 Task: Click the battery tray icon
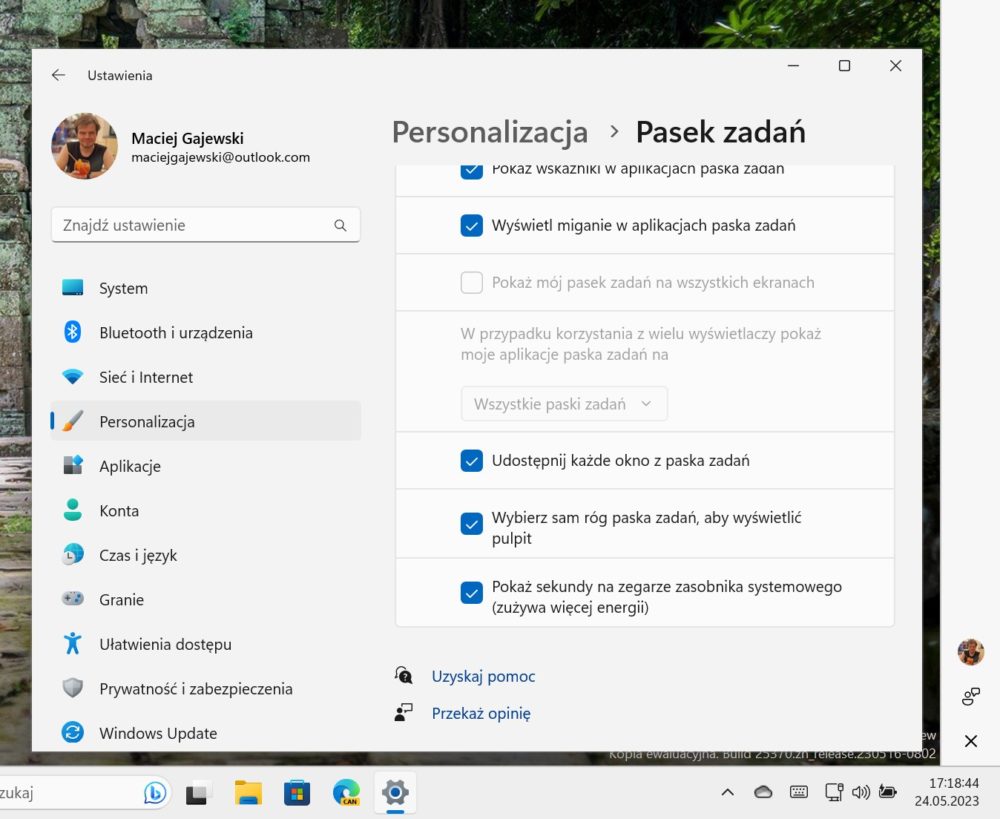887,792
